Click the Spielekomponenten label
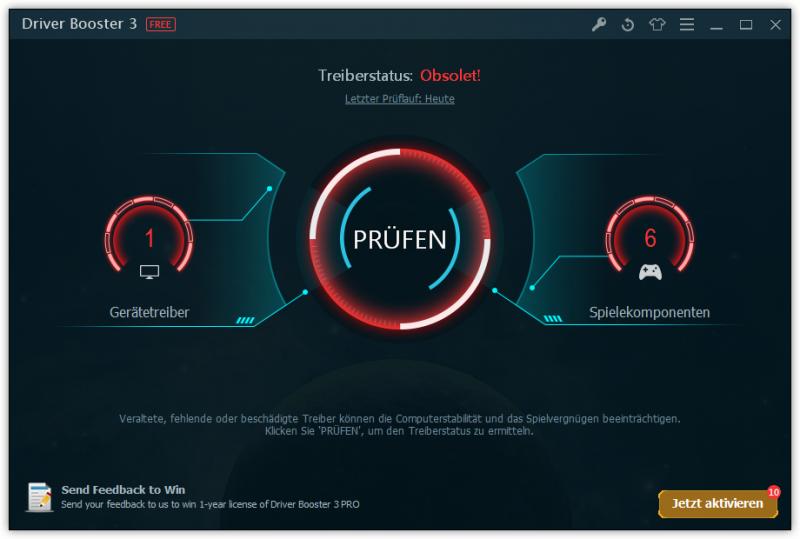Viewport: 800px width, 539px height. 649,312
